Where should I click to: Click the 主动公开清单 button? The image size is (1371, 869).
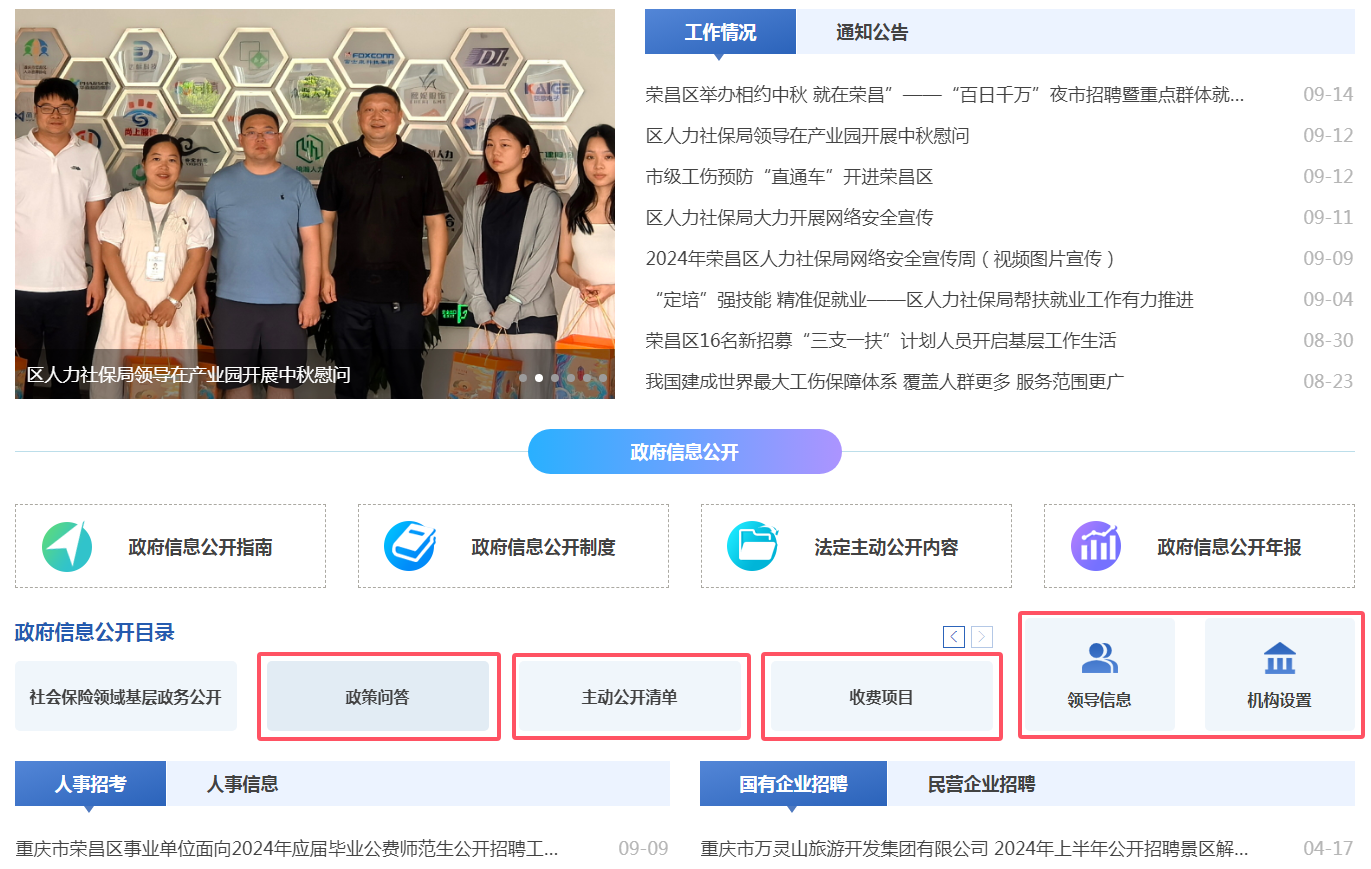click(630, 697)
